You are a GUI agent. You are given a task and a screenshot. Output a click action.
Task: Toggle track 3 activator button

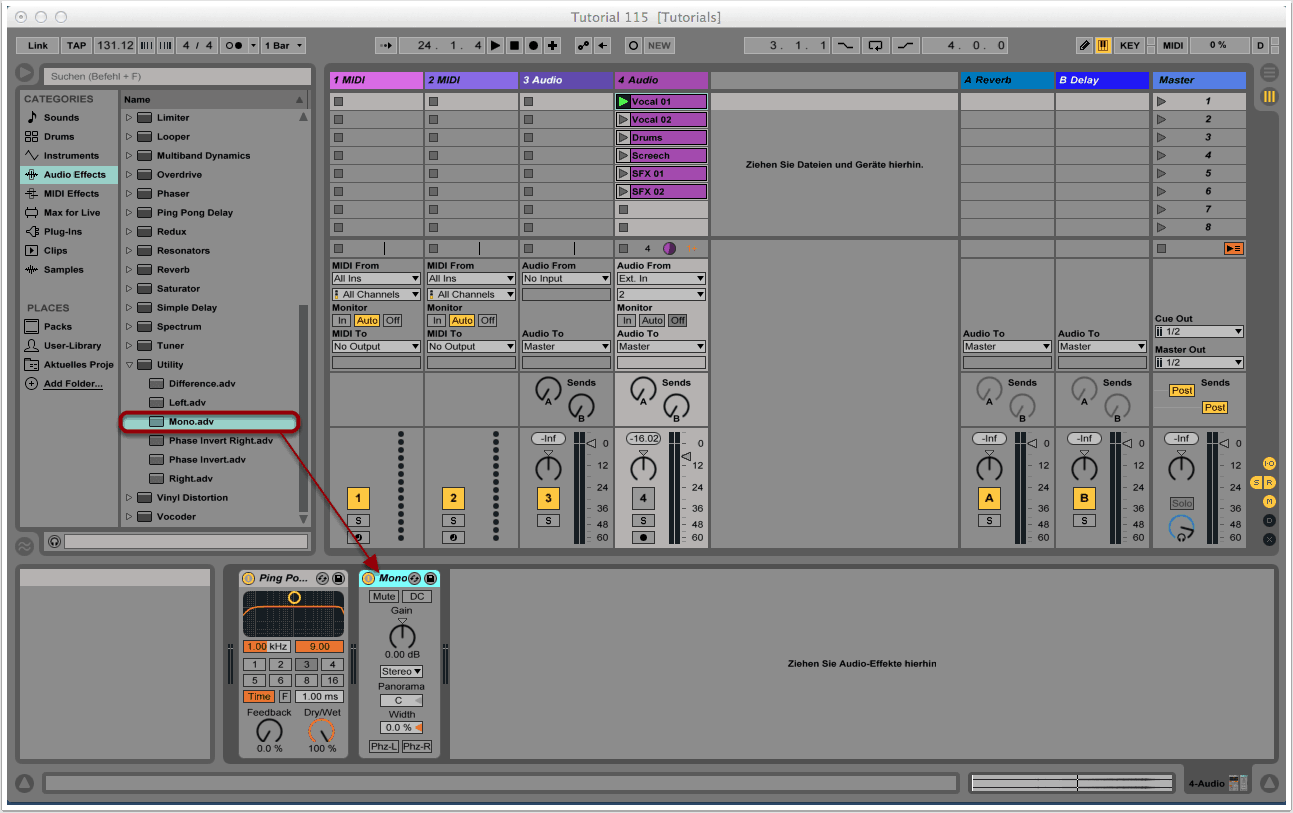click(548, 498)
